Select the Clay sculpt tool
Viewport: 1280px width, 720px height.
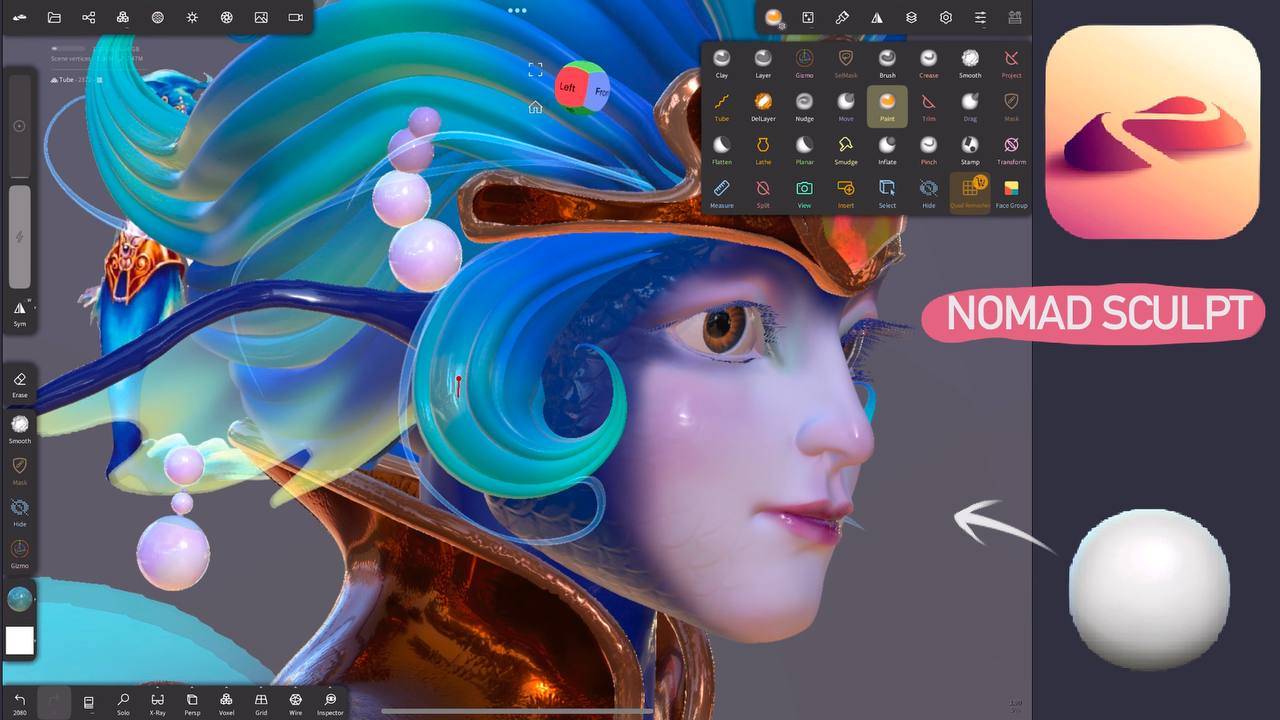pyautogui.click(x=721, y=63)
